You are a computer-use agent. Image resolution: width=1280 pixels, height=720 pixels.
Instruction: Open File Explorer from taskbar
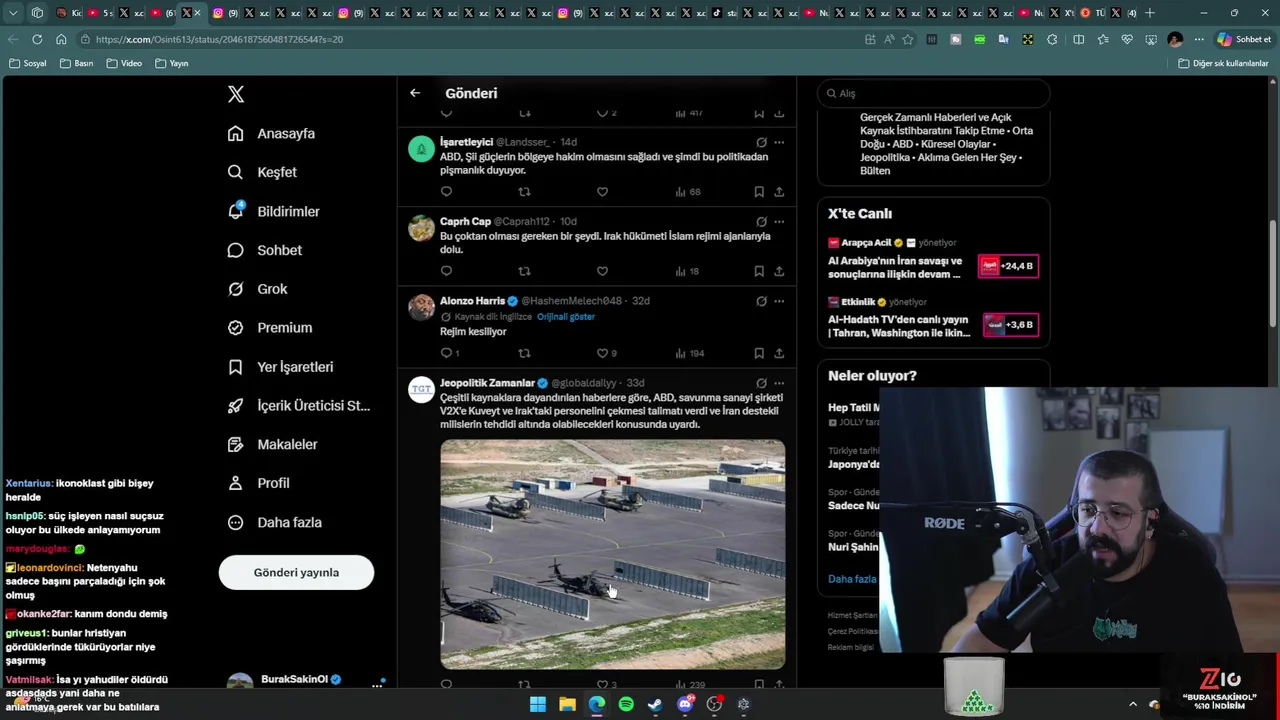pyautogui.click(x=567, y=704)
